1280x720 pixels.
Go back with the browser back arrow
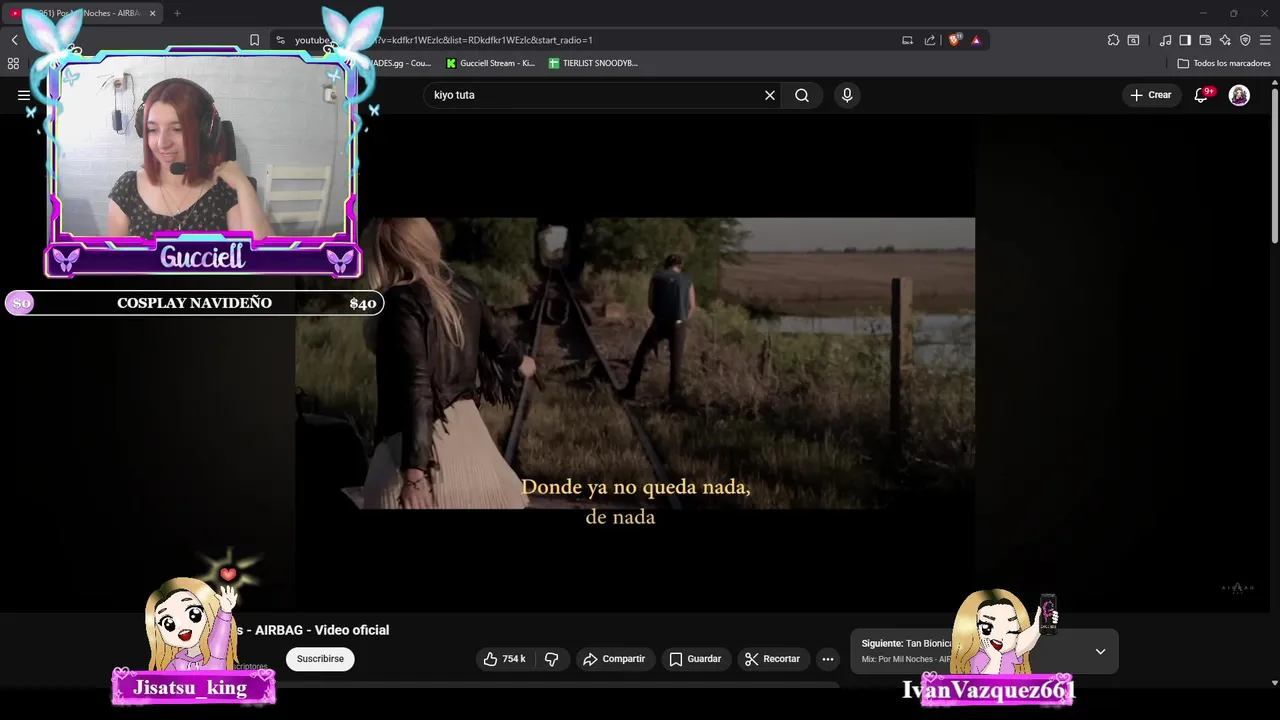click(14, 40)
